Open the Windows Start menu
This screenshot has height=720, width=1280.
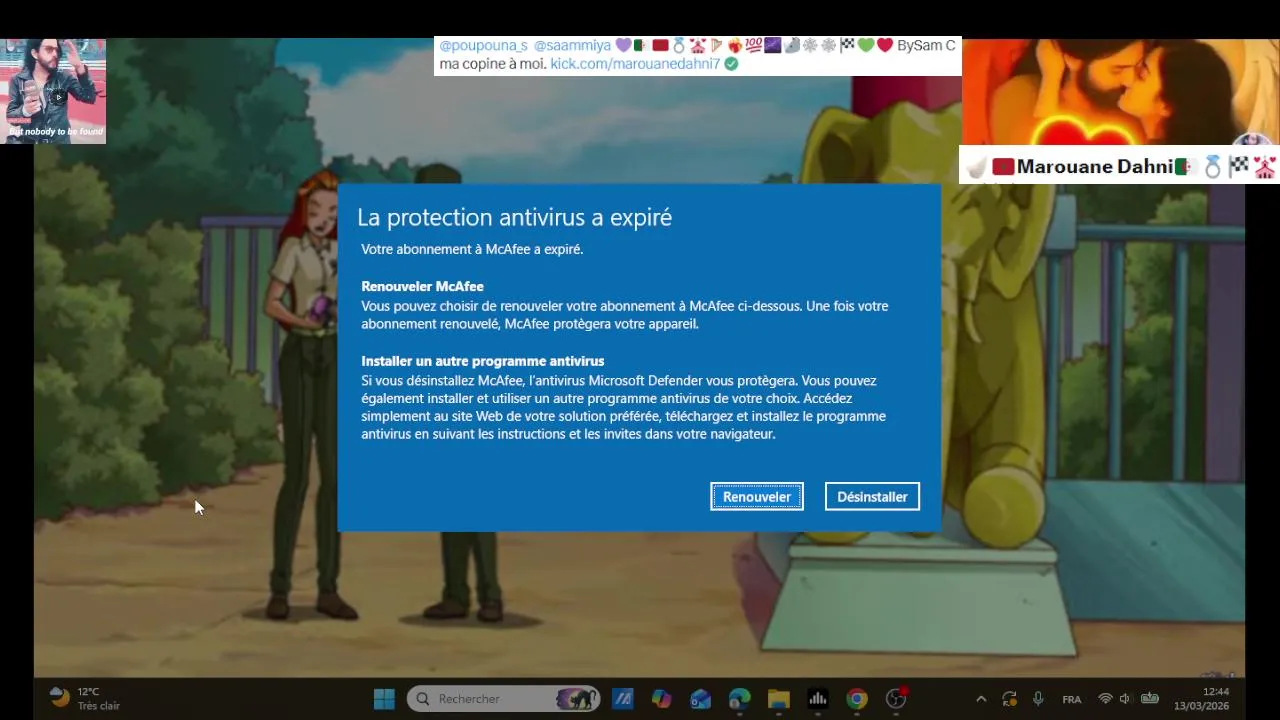[x=384, y=699]
